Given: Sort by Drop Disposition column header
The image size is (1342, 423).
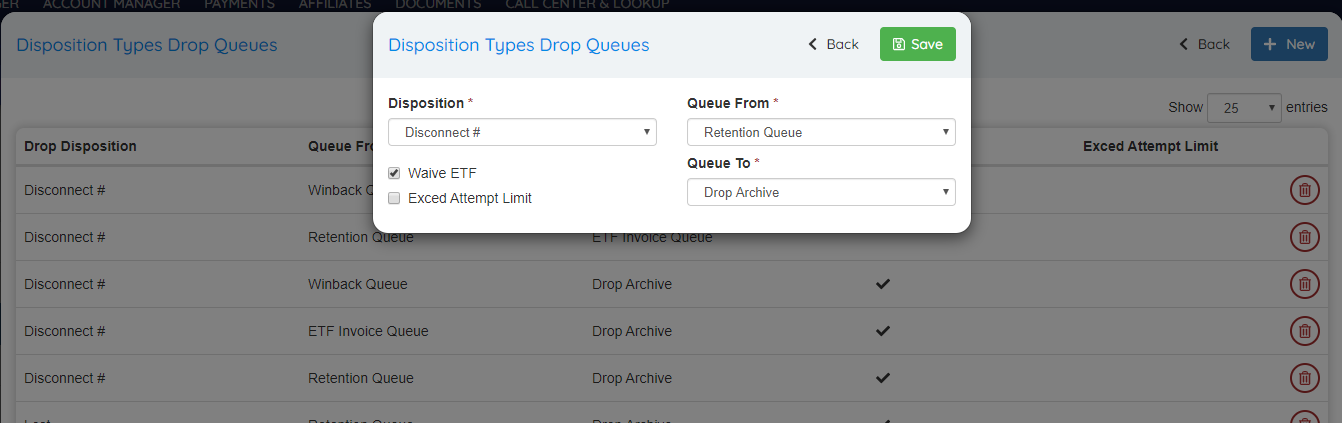Looking at the screenshot, I should 80,146.
